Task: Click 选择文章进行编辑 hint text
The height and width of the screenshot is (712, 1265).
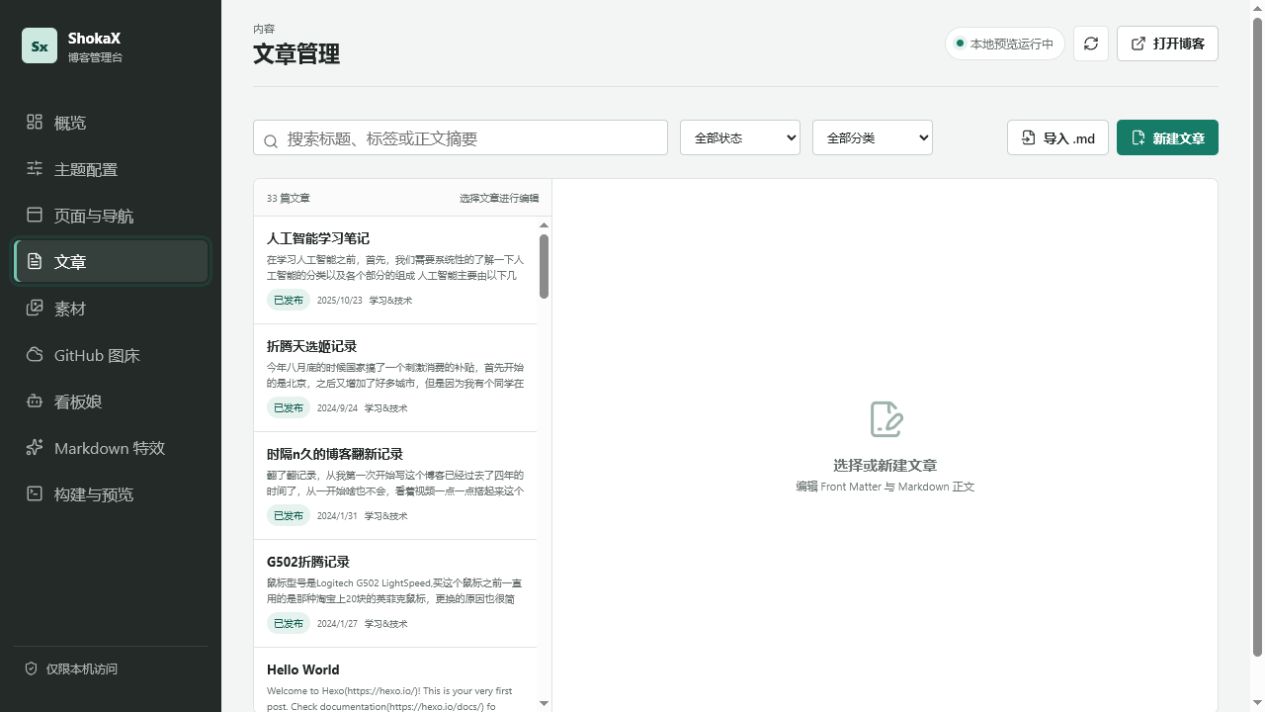Action: point(499,198)
